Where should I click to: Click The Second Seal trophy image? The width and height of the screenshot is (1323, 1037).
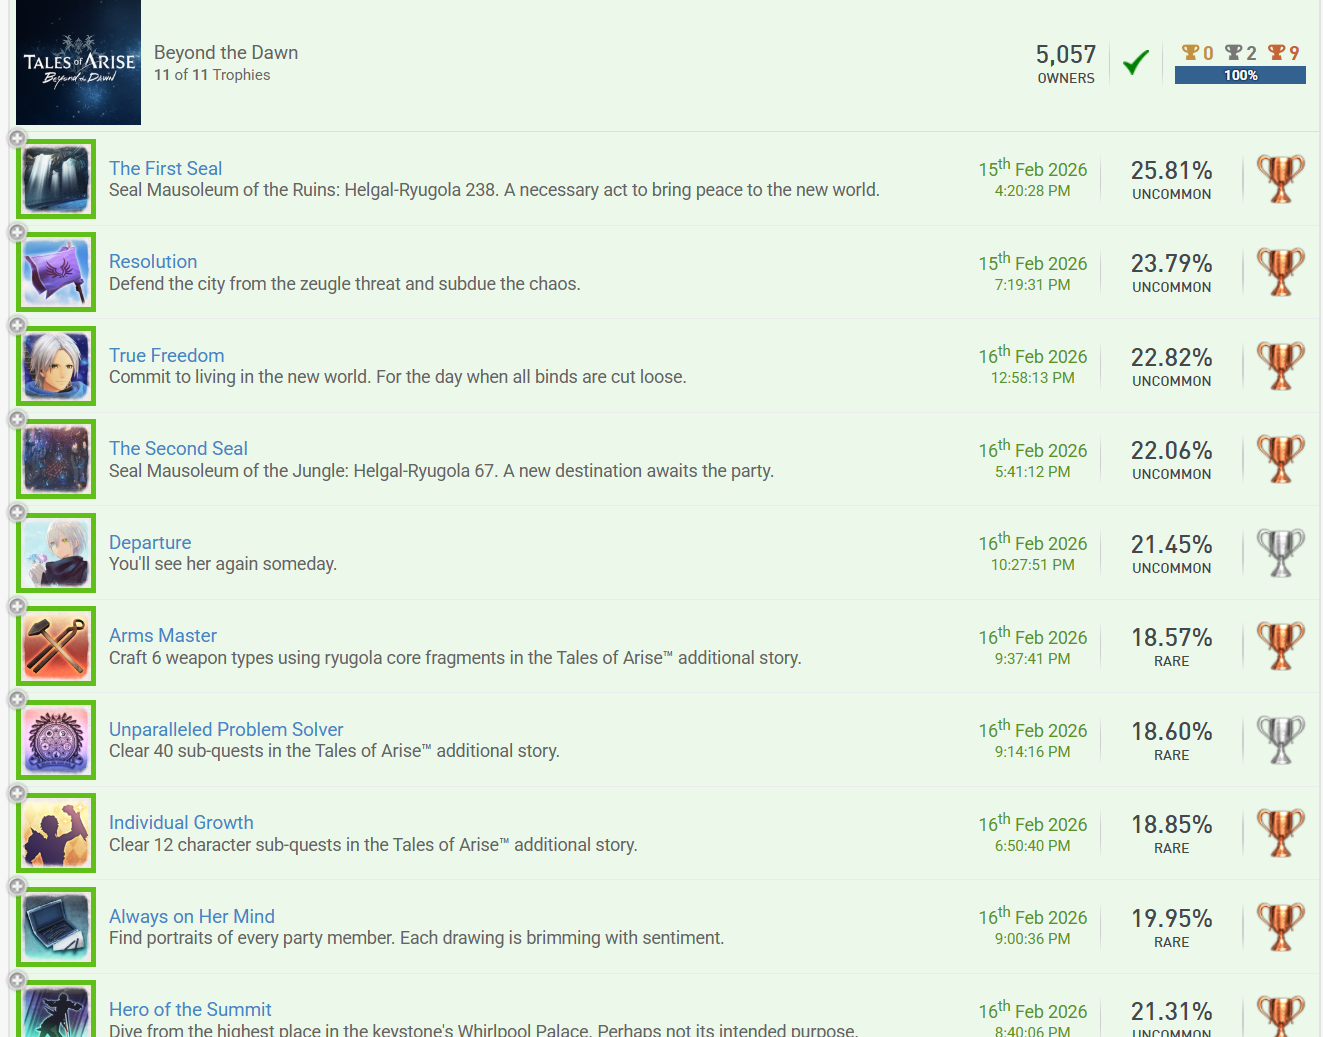click(57, 459)
